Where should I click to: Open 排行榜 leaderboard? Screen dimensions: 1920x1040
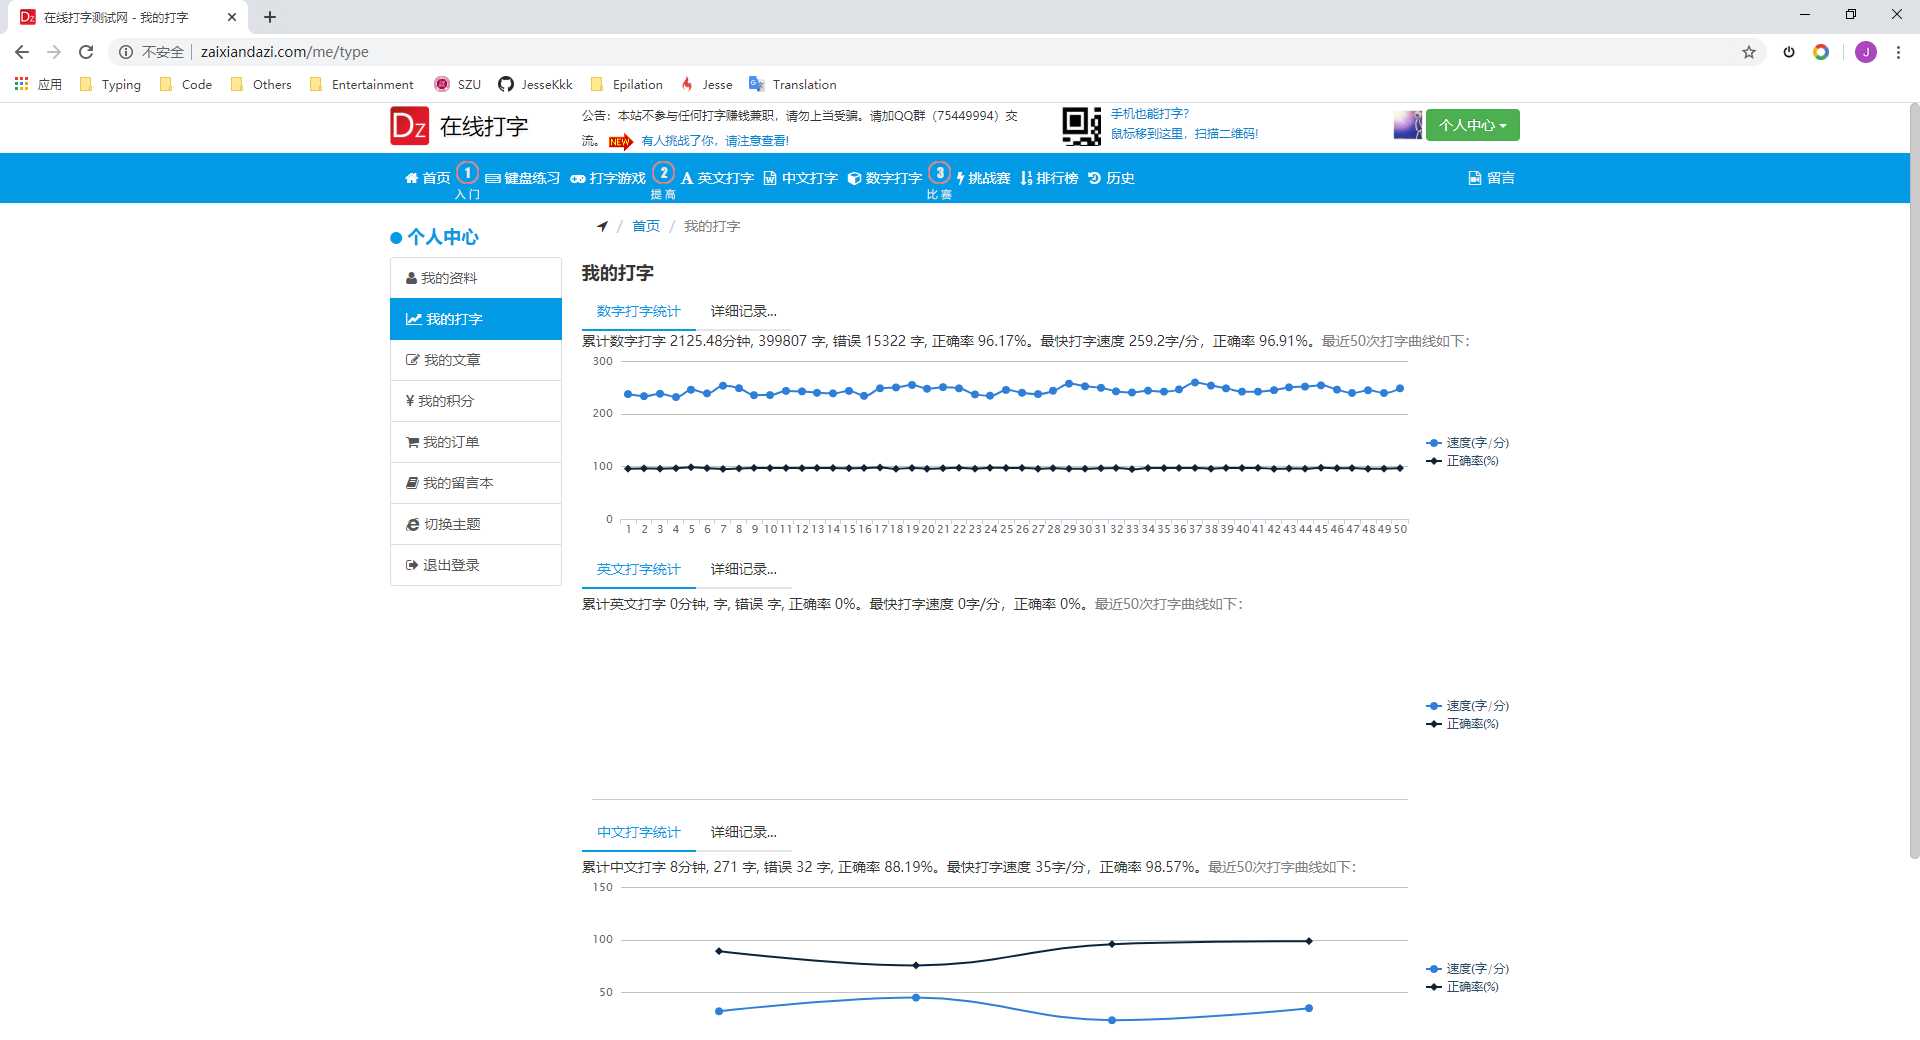(x=1049, y=178)
